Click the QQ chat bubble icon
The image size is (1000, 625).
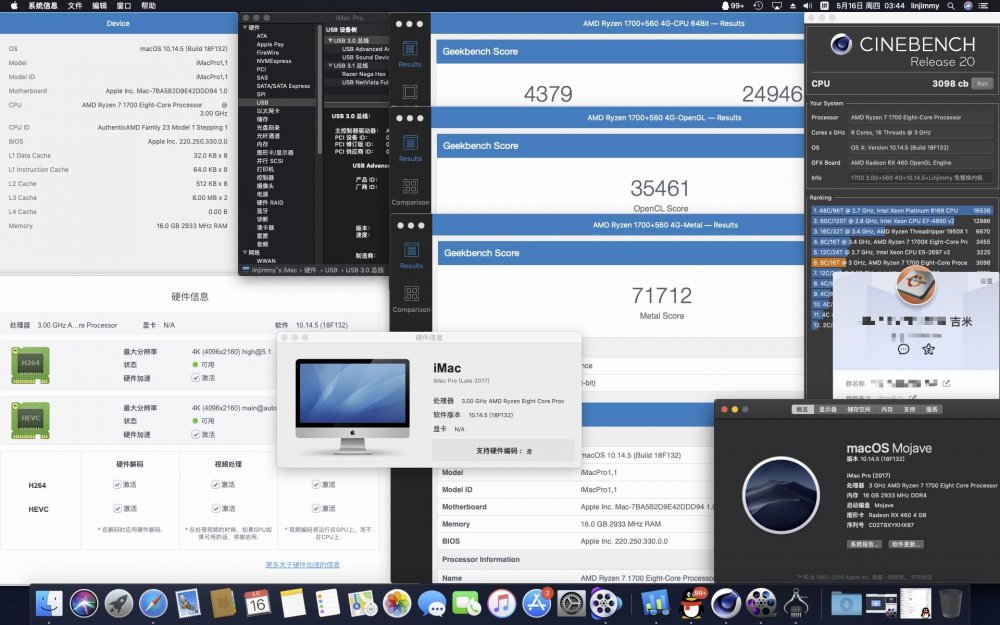[x=903, y=349]
